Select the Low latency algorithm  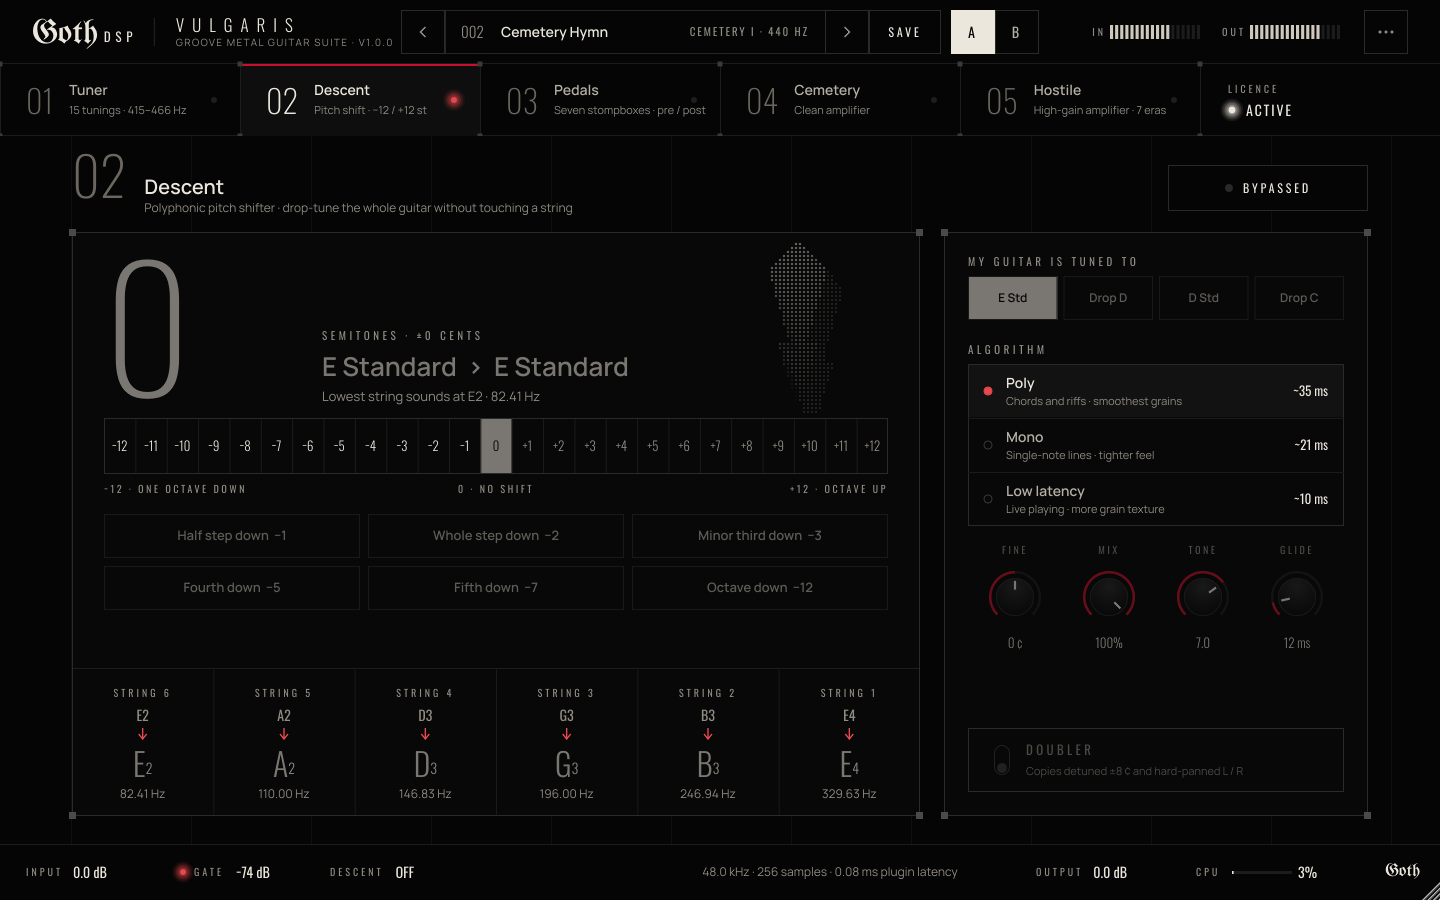[x=1156, y=499]
